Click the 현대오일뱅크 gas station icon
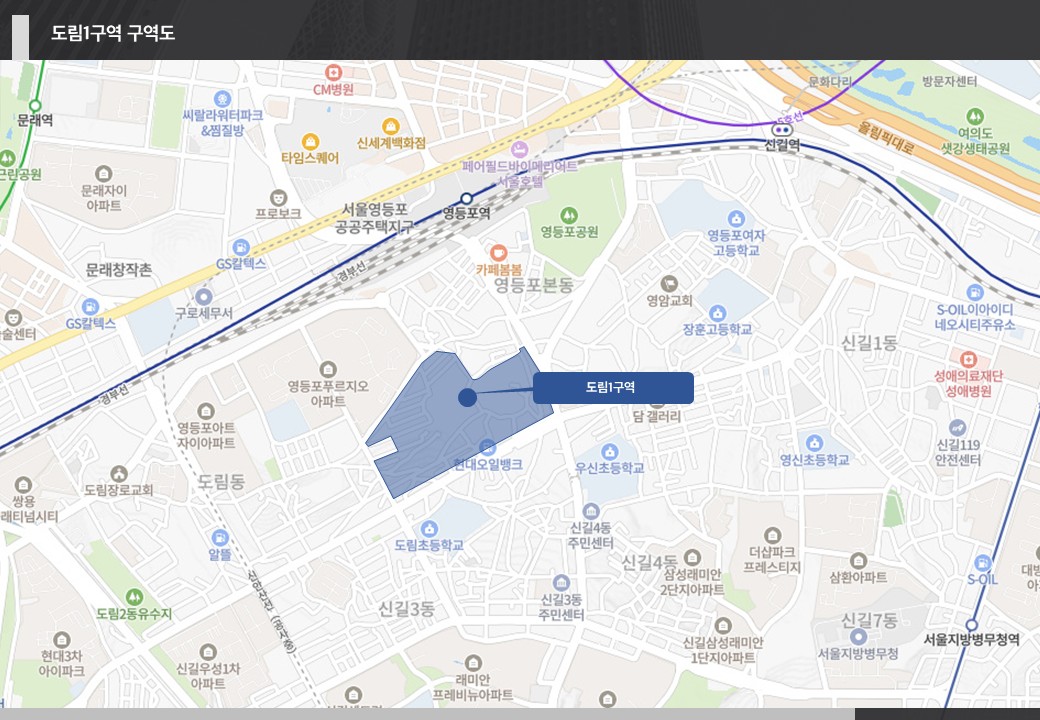The height and width of the screenshot is (720, 1040). [488, 447]
